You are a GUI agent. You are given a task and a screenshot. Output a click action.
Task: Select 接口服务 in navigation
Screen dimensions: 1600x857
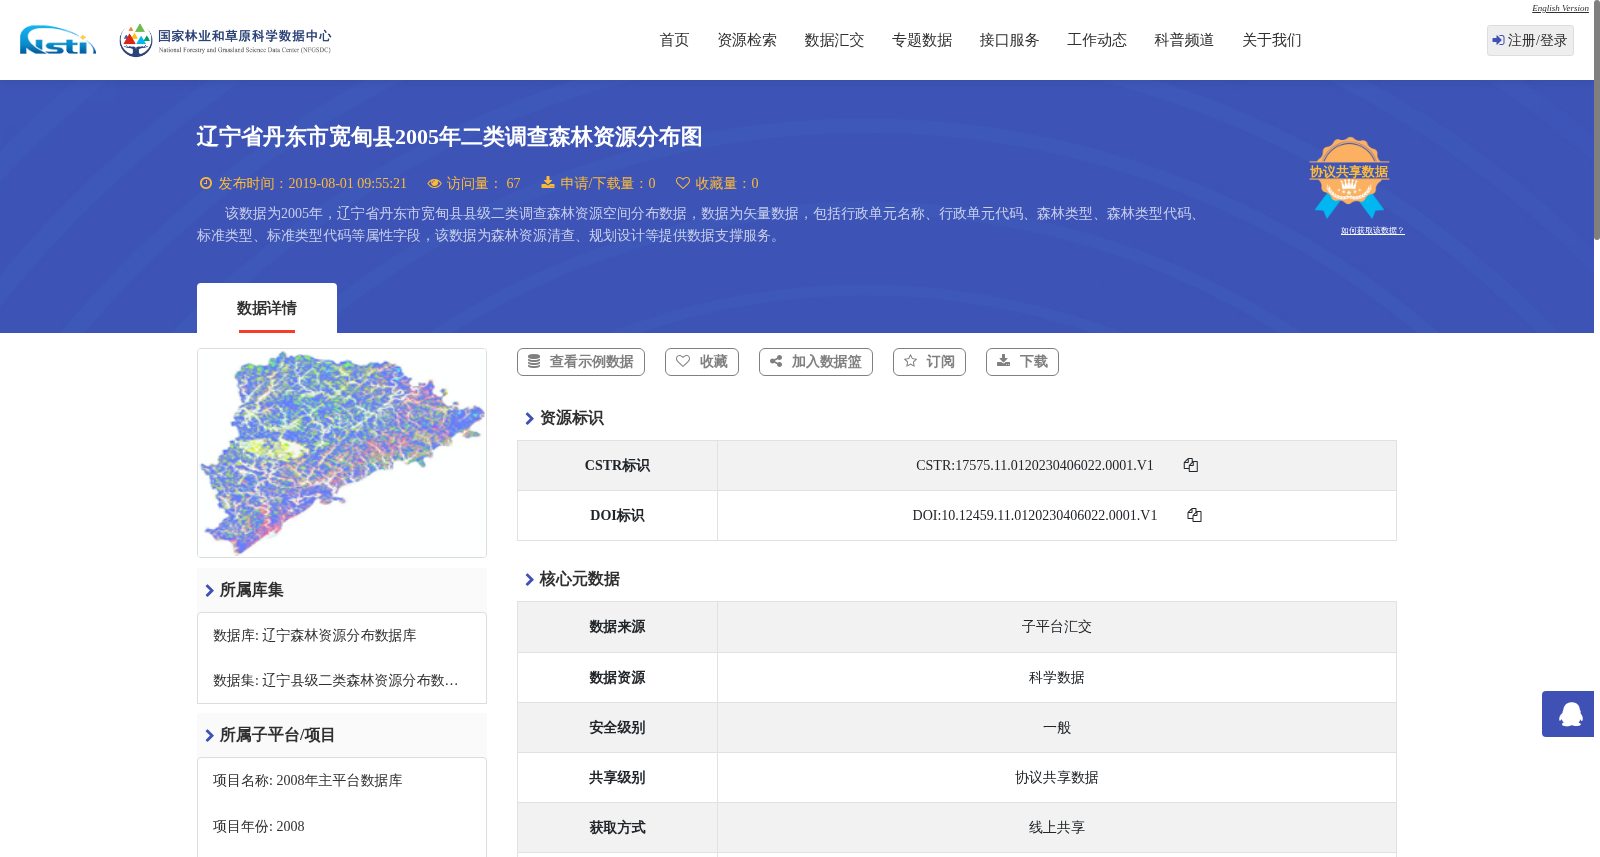coord(1009,40)
